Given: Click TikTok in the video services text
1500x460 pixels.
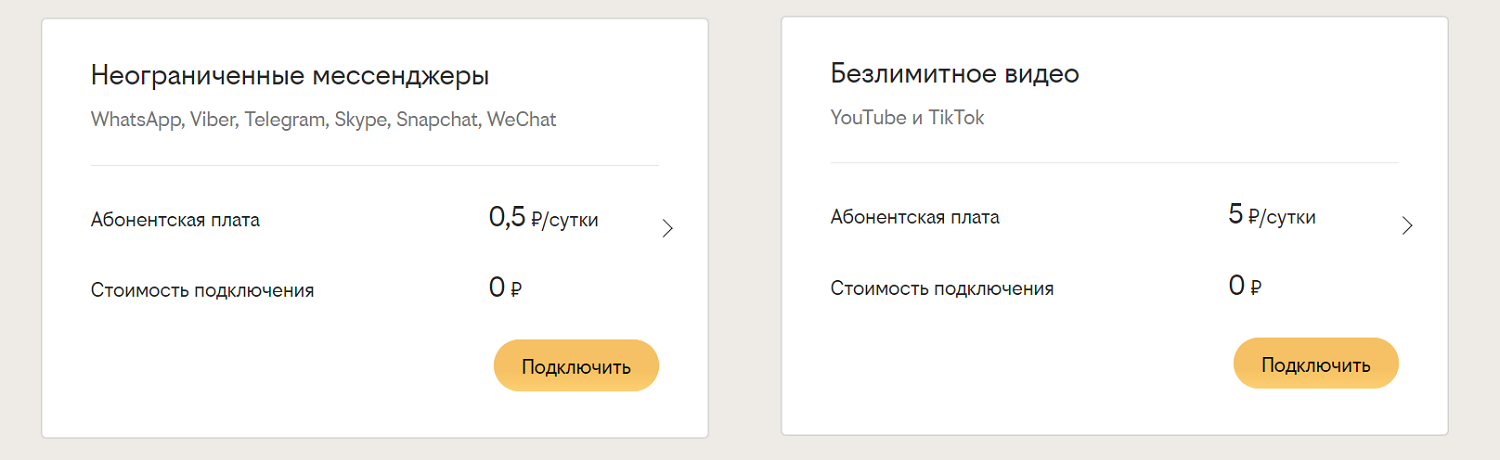Looking at the screenshot, I should tap(957, 118).
